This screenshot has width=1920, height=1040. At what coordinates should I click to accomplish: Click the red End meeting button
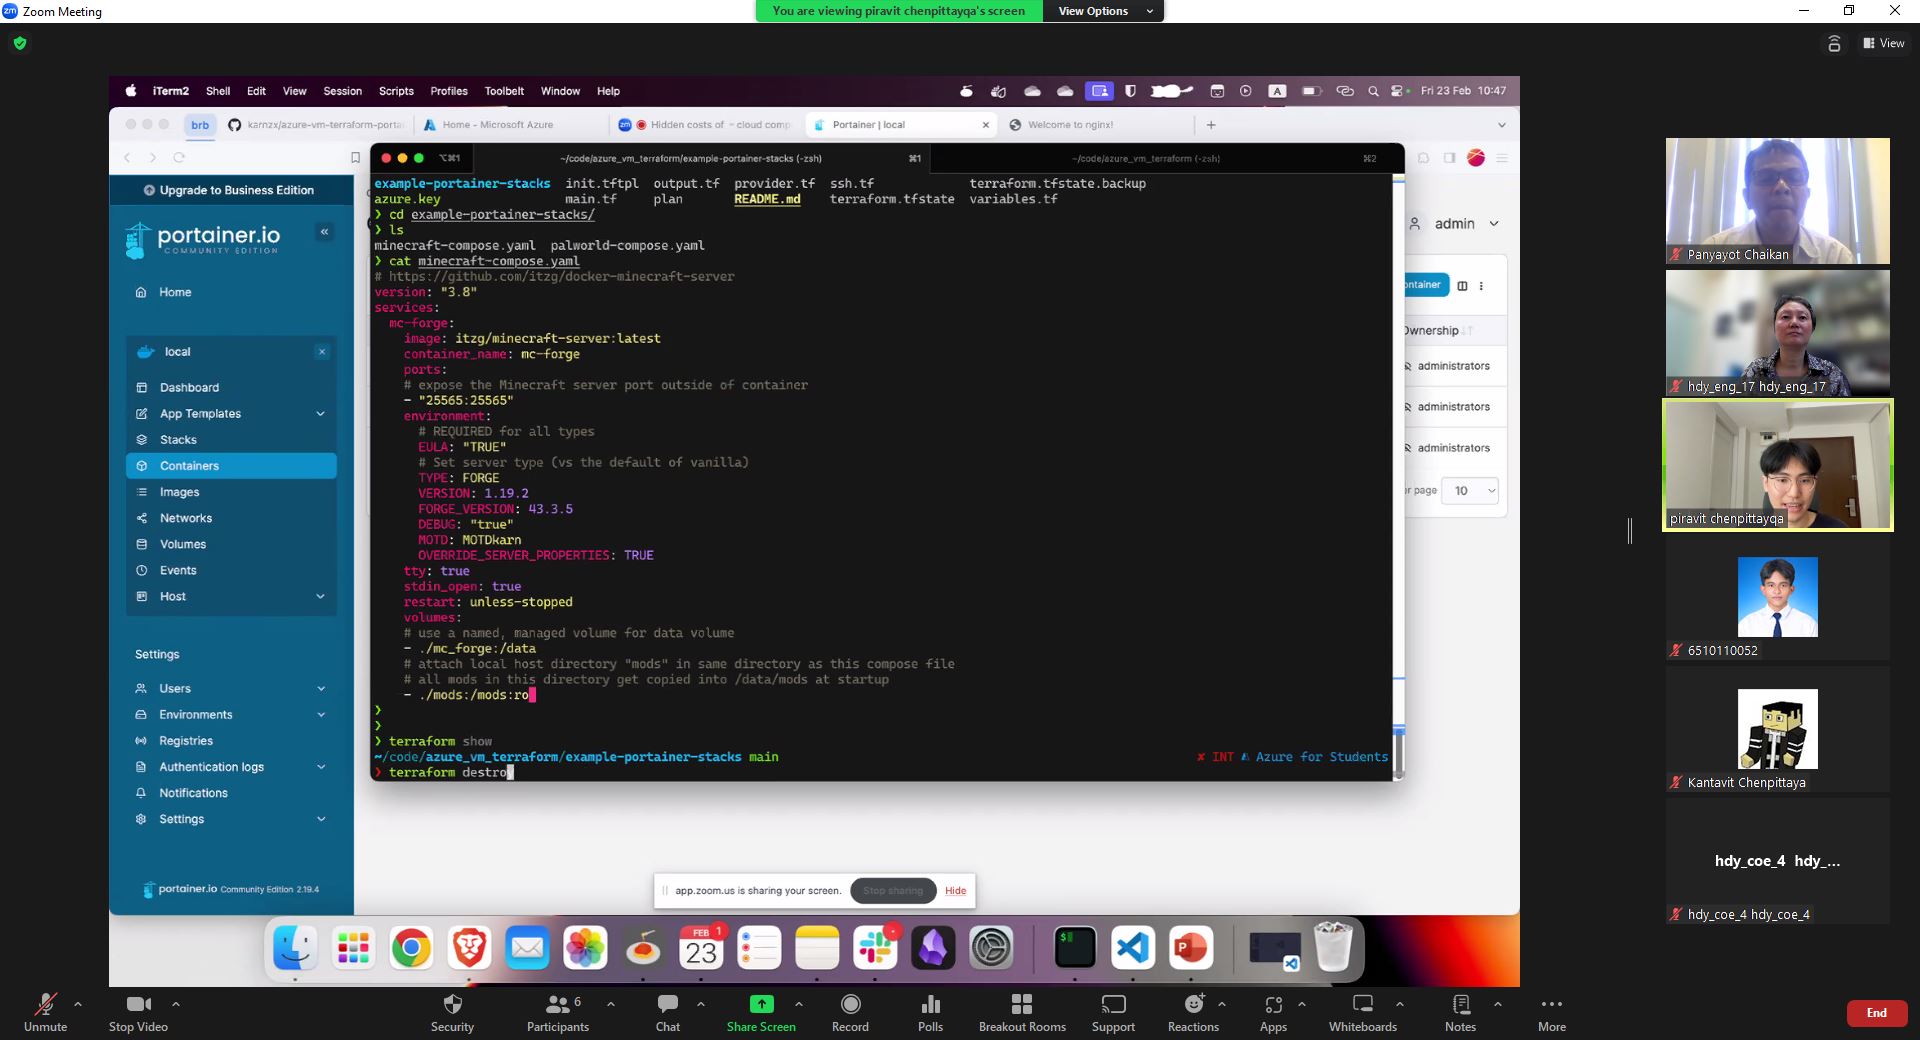point(1876,1013)
